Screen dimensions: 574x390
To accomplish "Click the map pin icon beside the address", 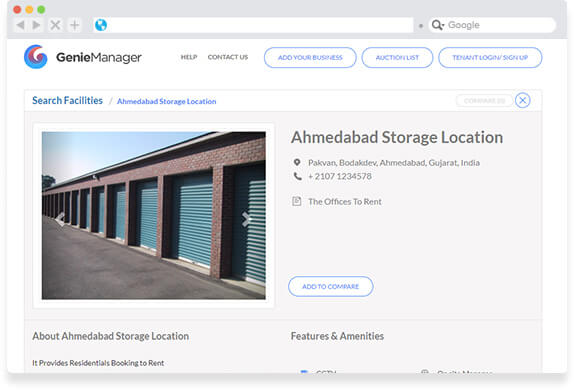I will [x=297, y=162].
